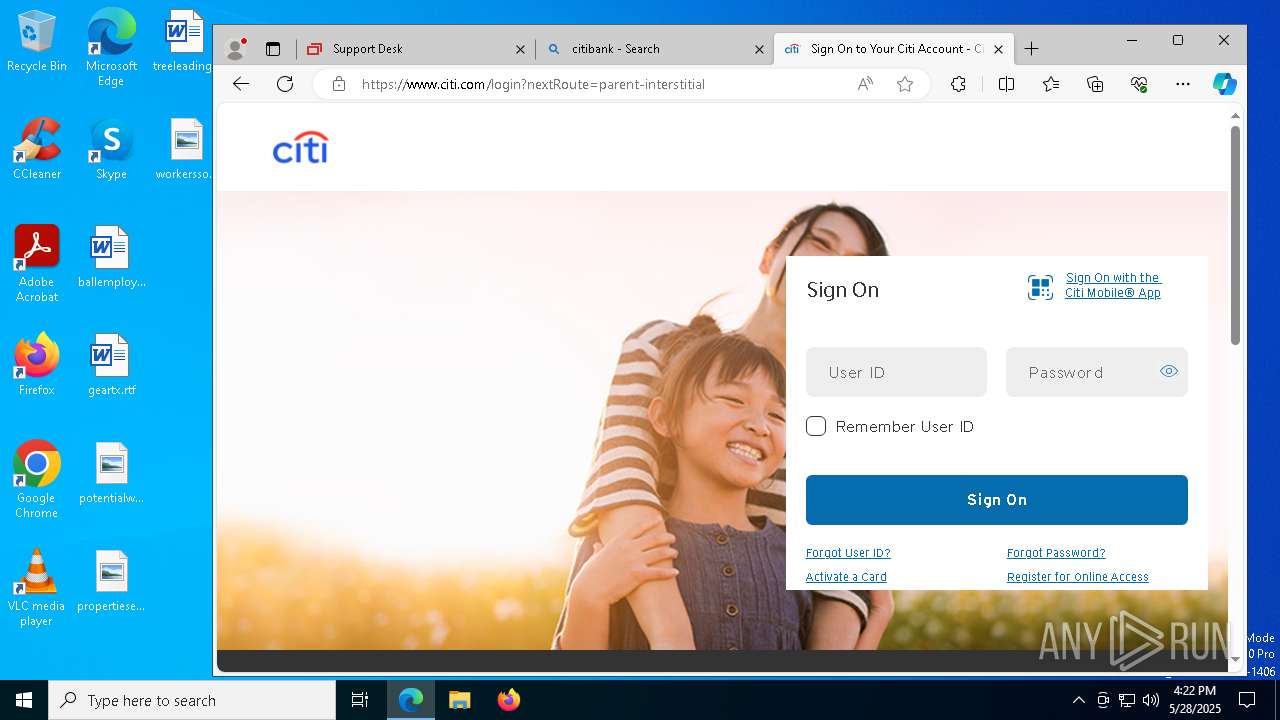Image resolution: width=1280 pixels, height=720 pixels.
Task: Open the Collections icon
Action: 1095,84
